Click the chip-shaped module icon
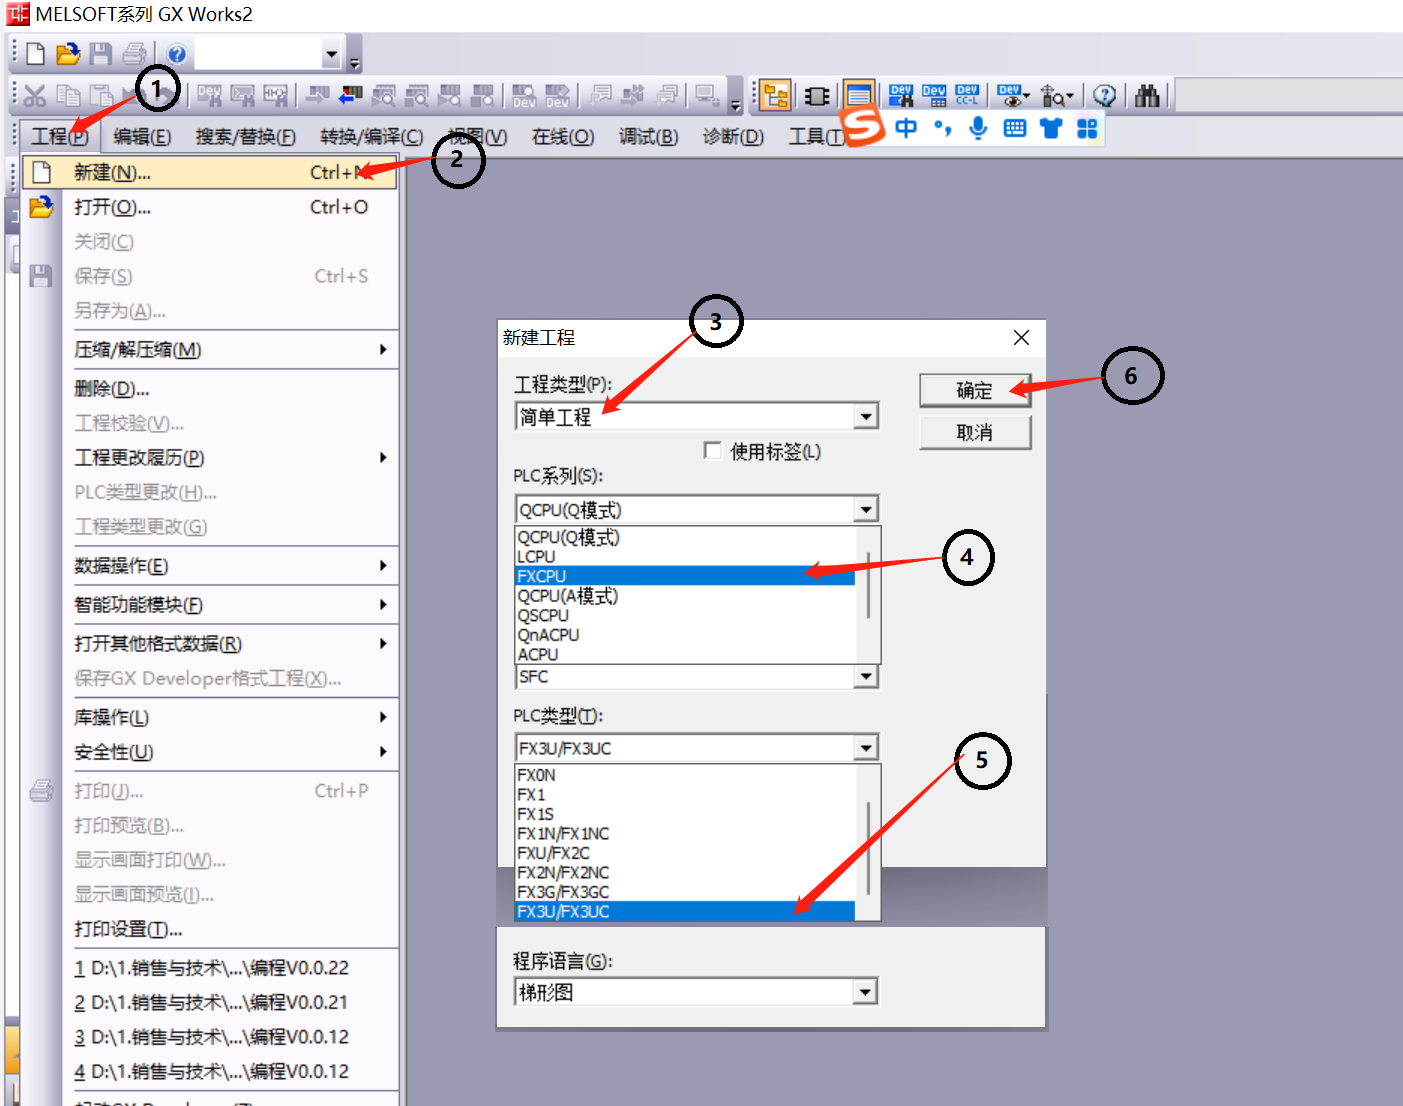The image size is (1403, 1106). click(817, 95)
